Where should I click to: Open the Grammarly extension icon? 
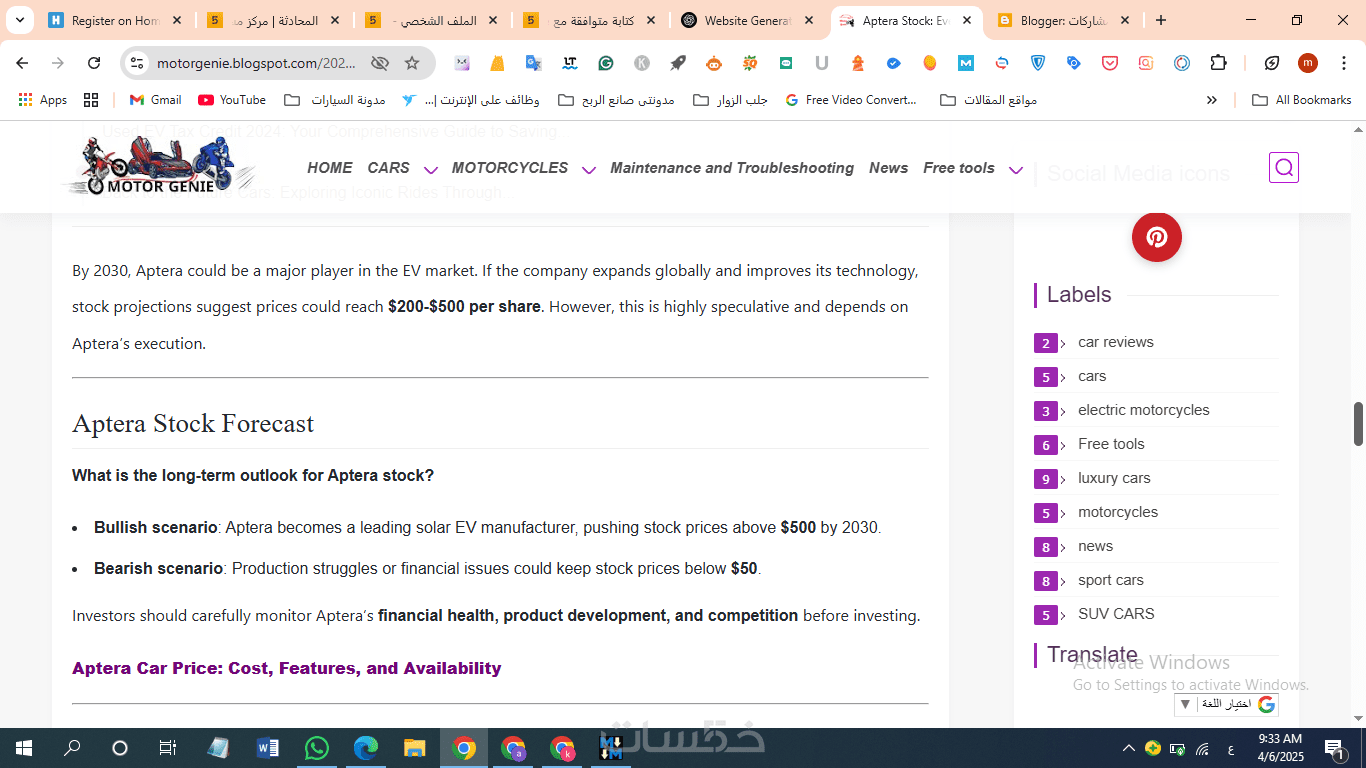(x=606, y=63)
